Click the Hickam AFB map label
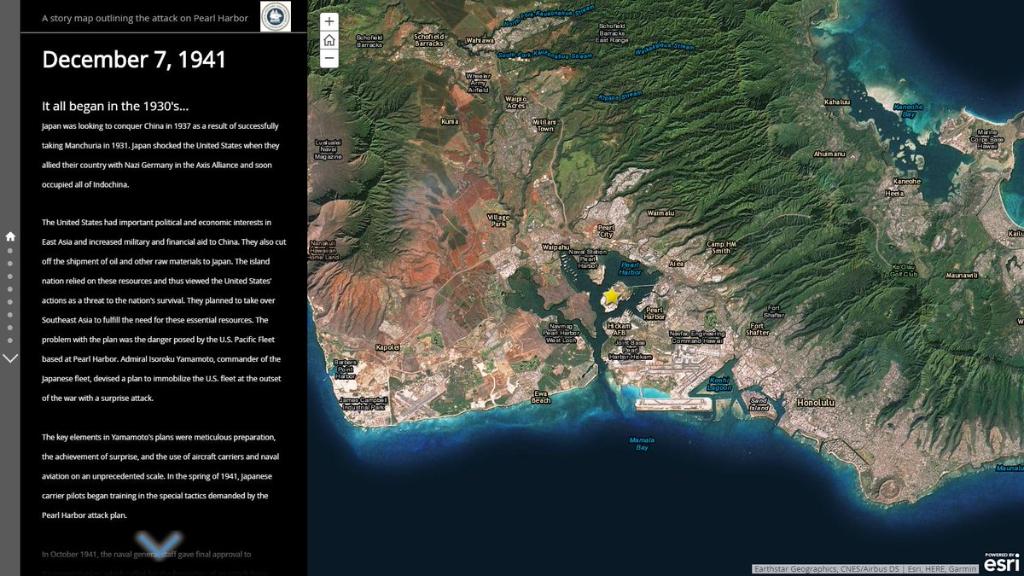1024x576 pixels. [x=618, y=329]
